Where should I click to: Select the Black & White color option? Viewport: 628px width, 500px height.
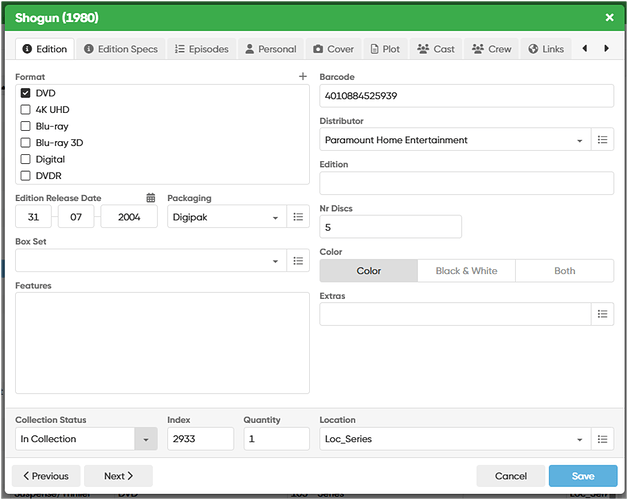[466, 271]
